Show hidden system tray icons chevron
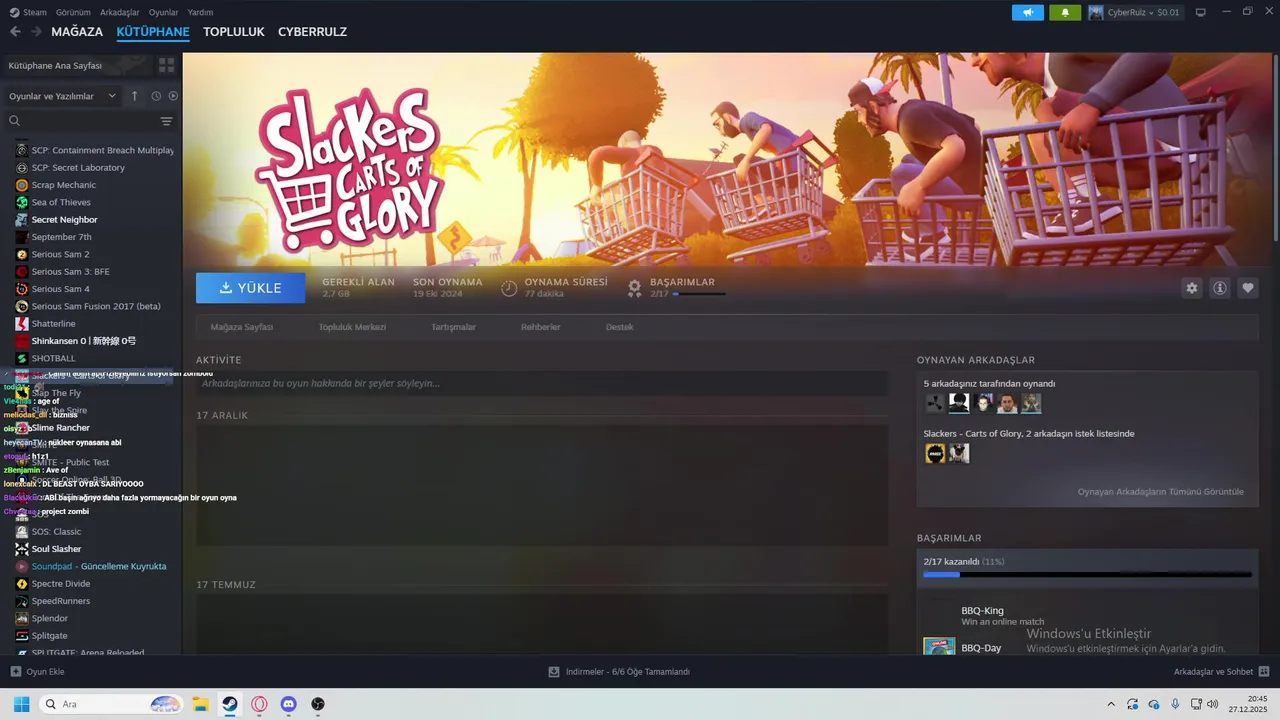Screen dimensions: 1280x720 1111,704
